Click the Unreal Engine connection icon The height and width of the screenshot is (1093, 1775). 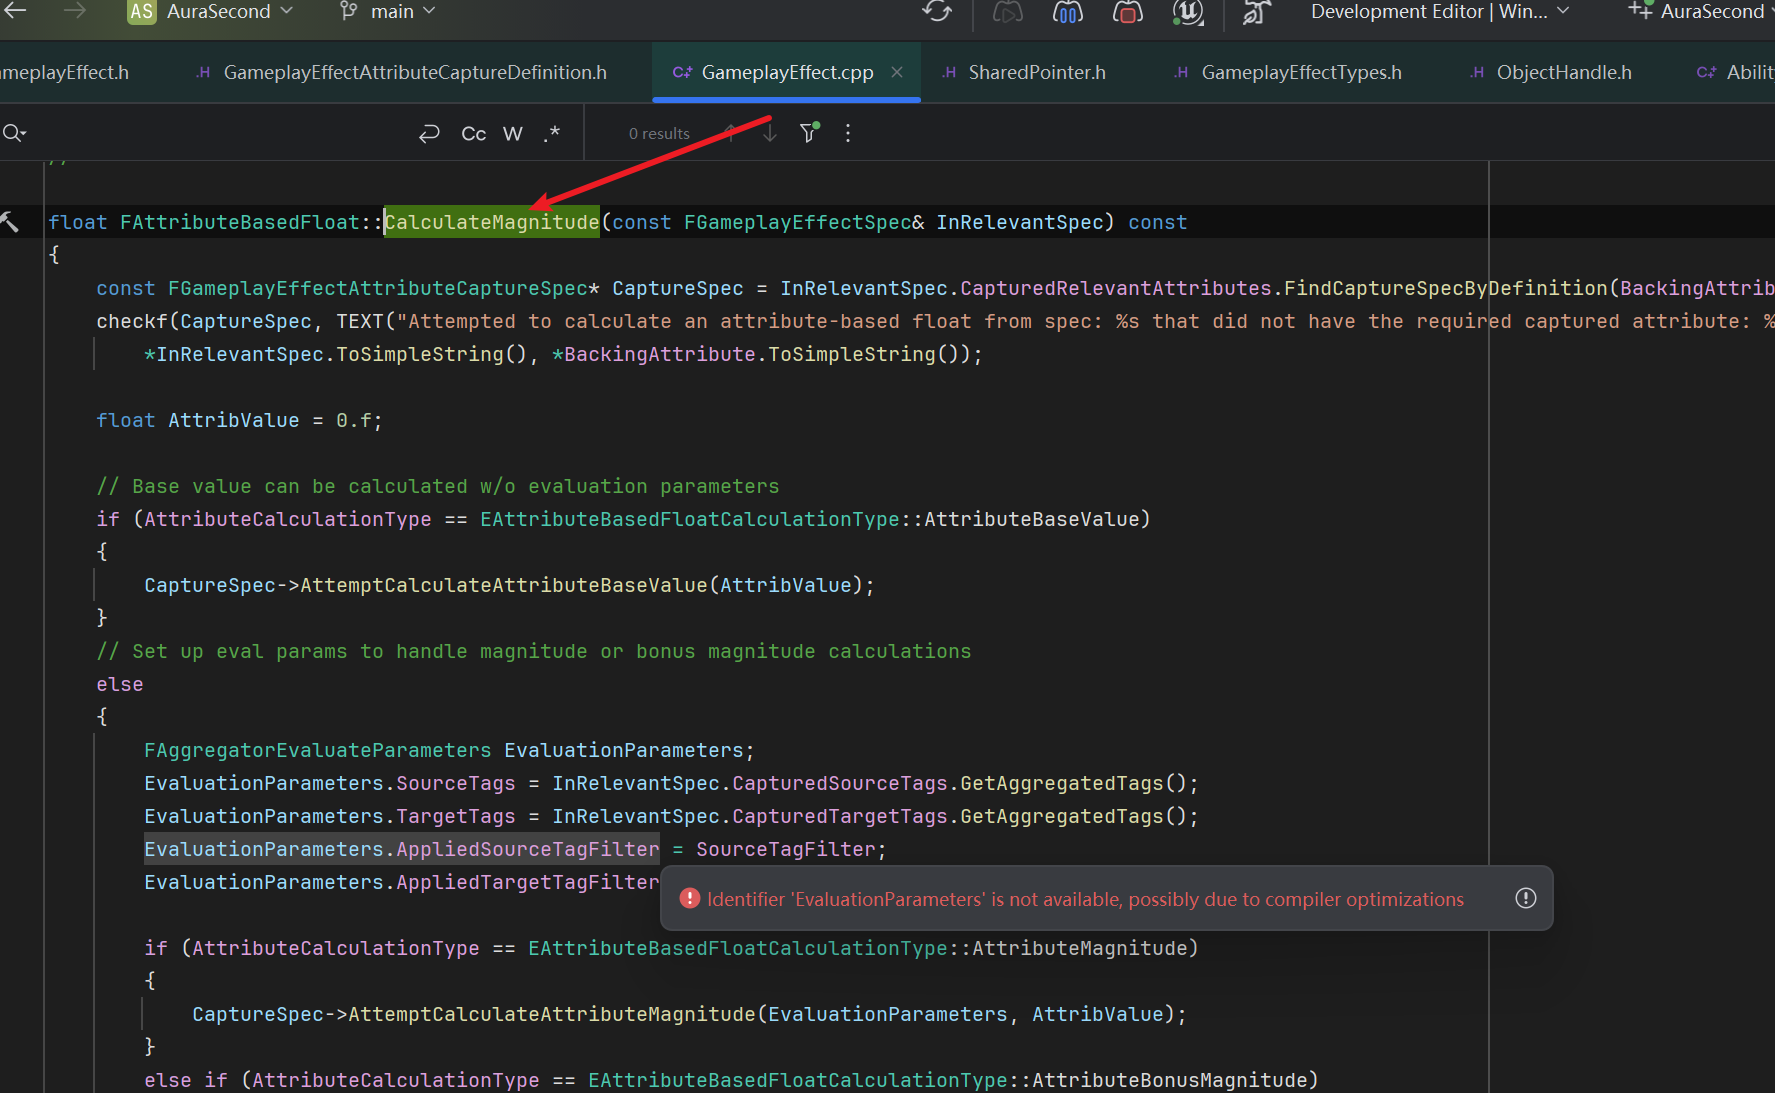tap(1188, 12)
